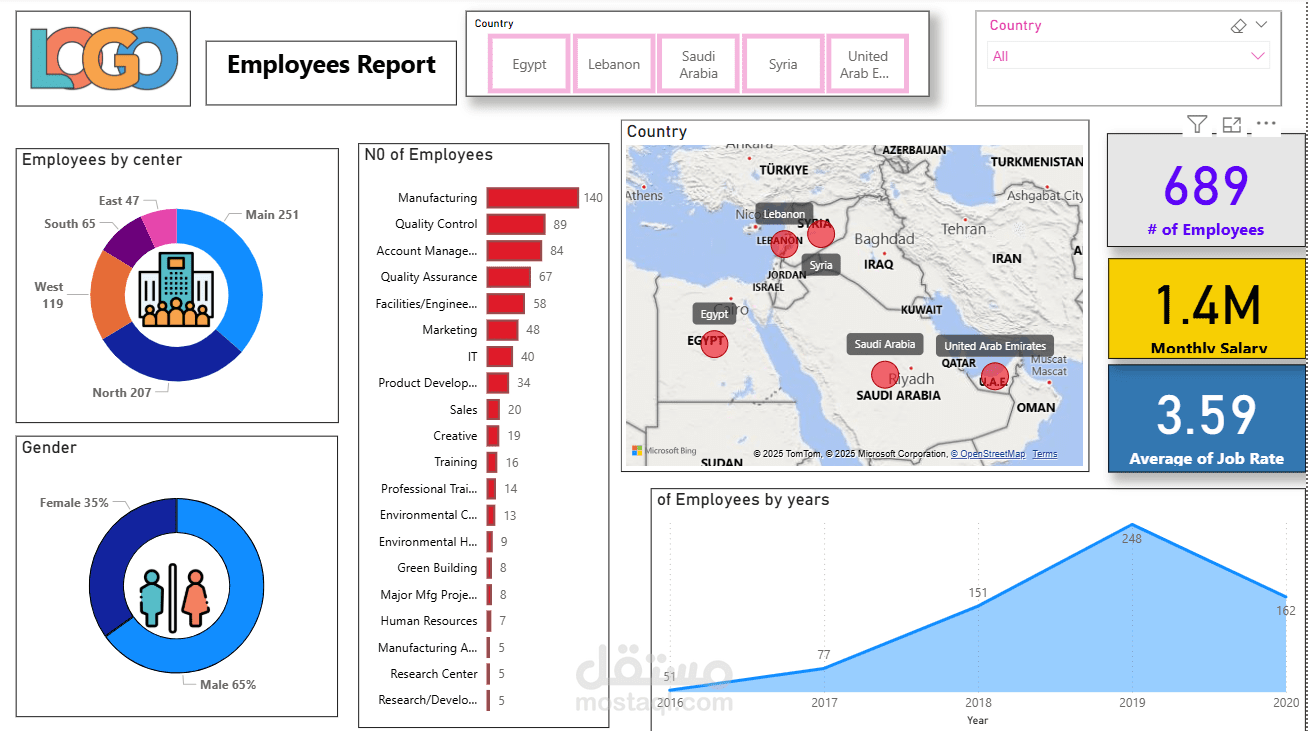Viewport: 1309px width, 731px height.
Task: Select the 2019 data point showing 248
Action: (x=1131, y=524)
